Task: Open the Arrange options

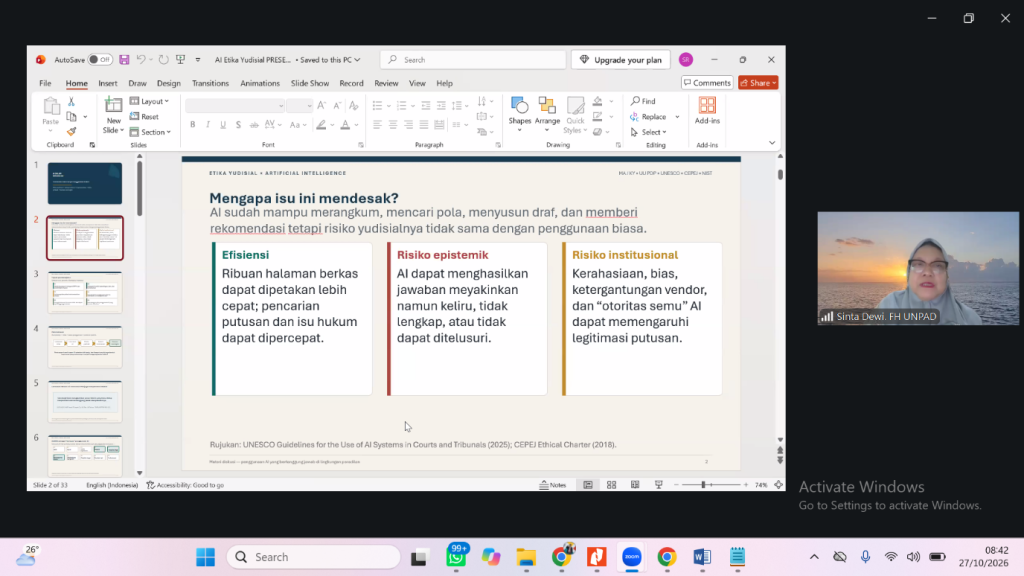Action: pos(547,114)
